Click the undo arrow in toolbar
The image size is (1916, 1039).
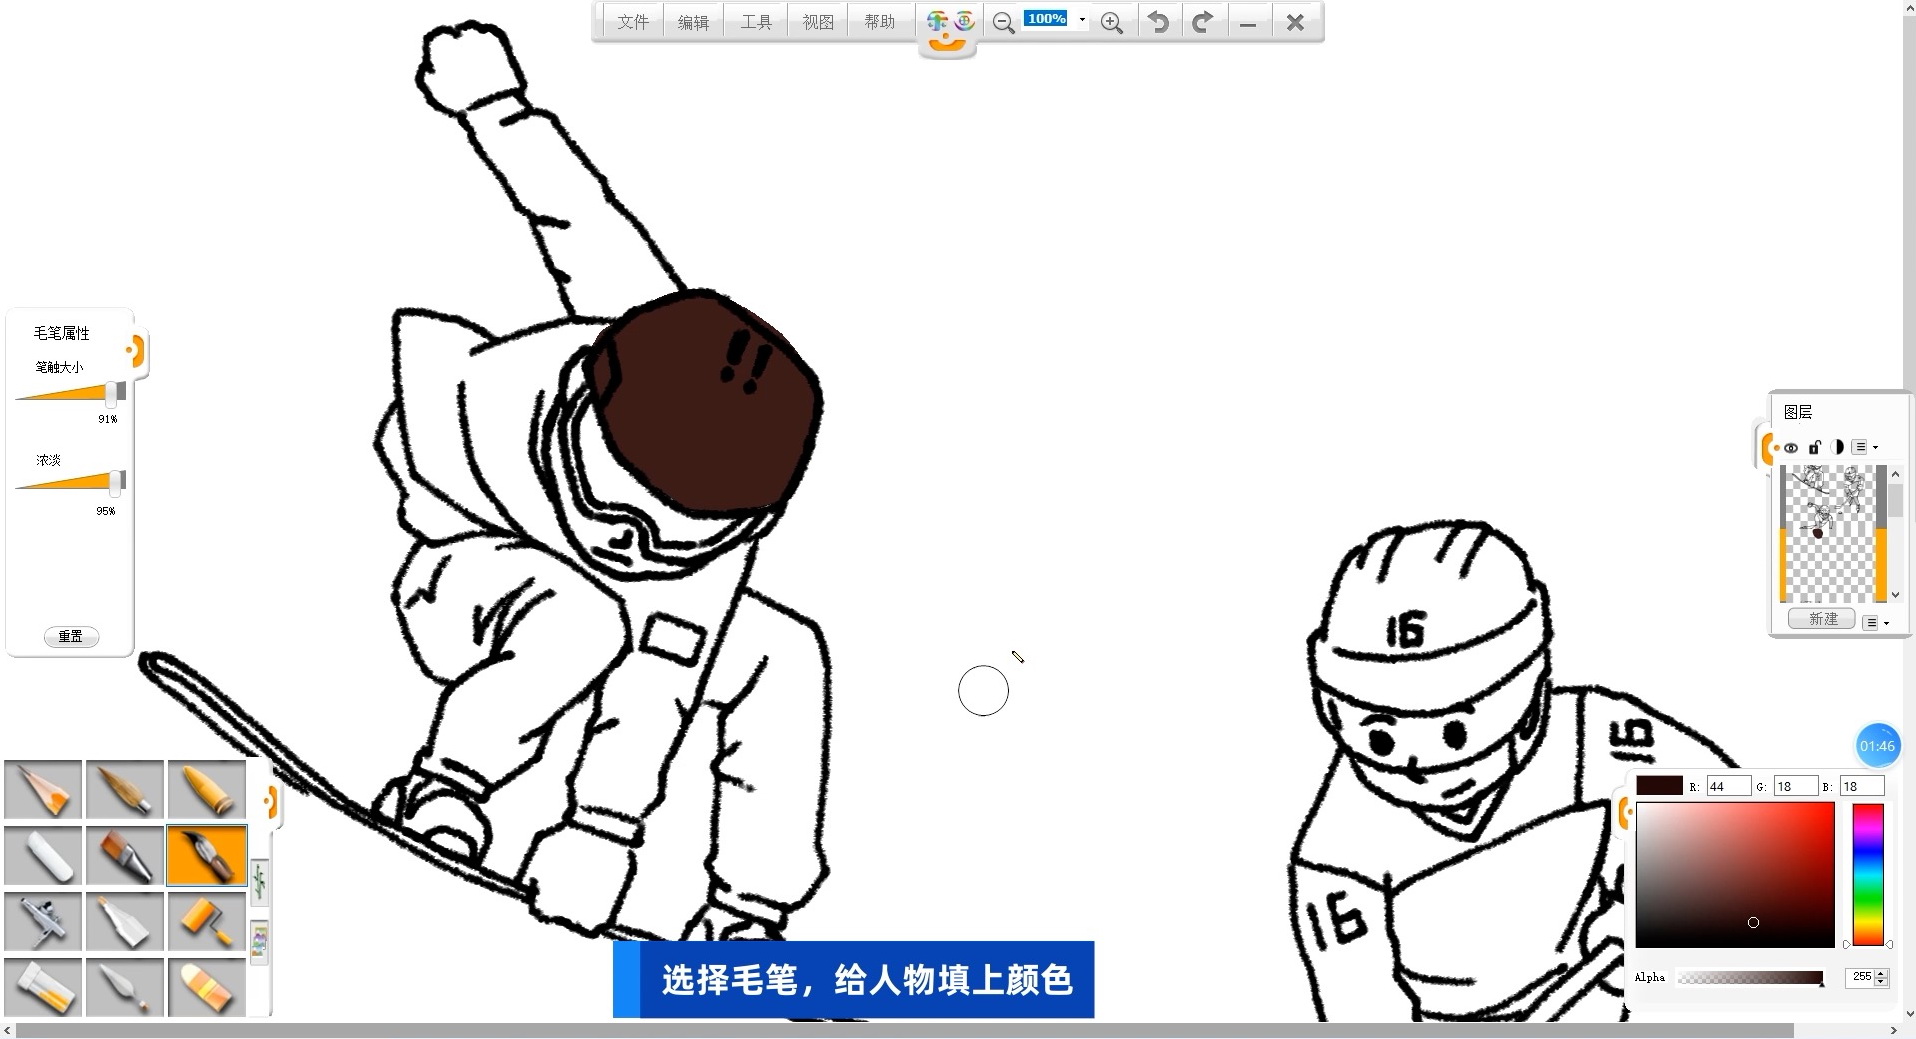click(x=1158, y=22)
